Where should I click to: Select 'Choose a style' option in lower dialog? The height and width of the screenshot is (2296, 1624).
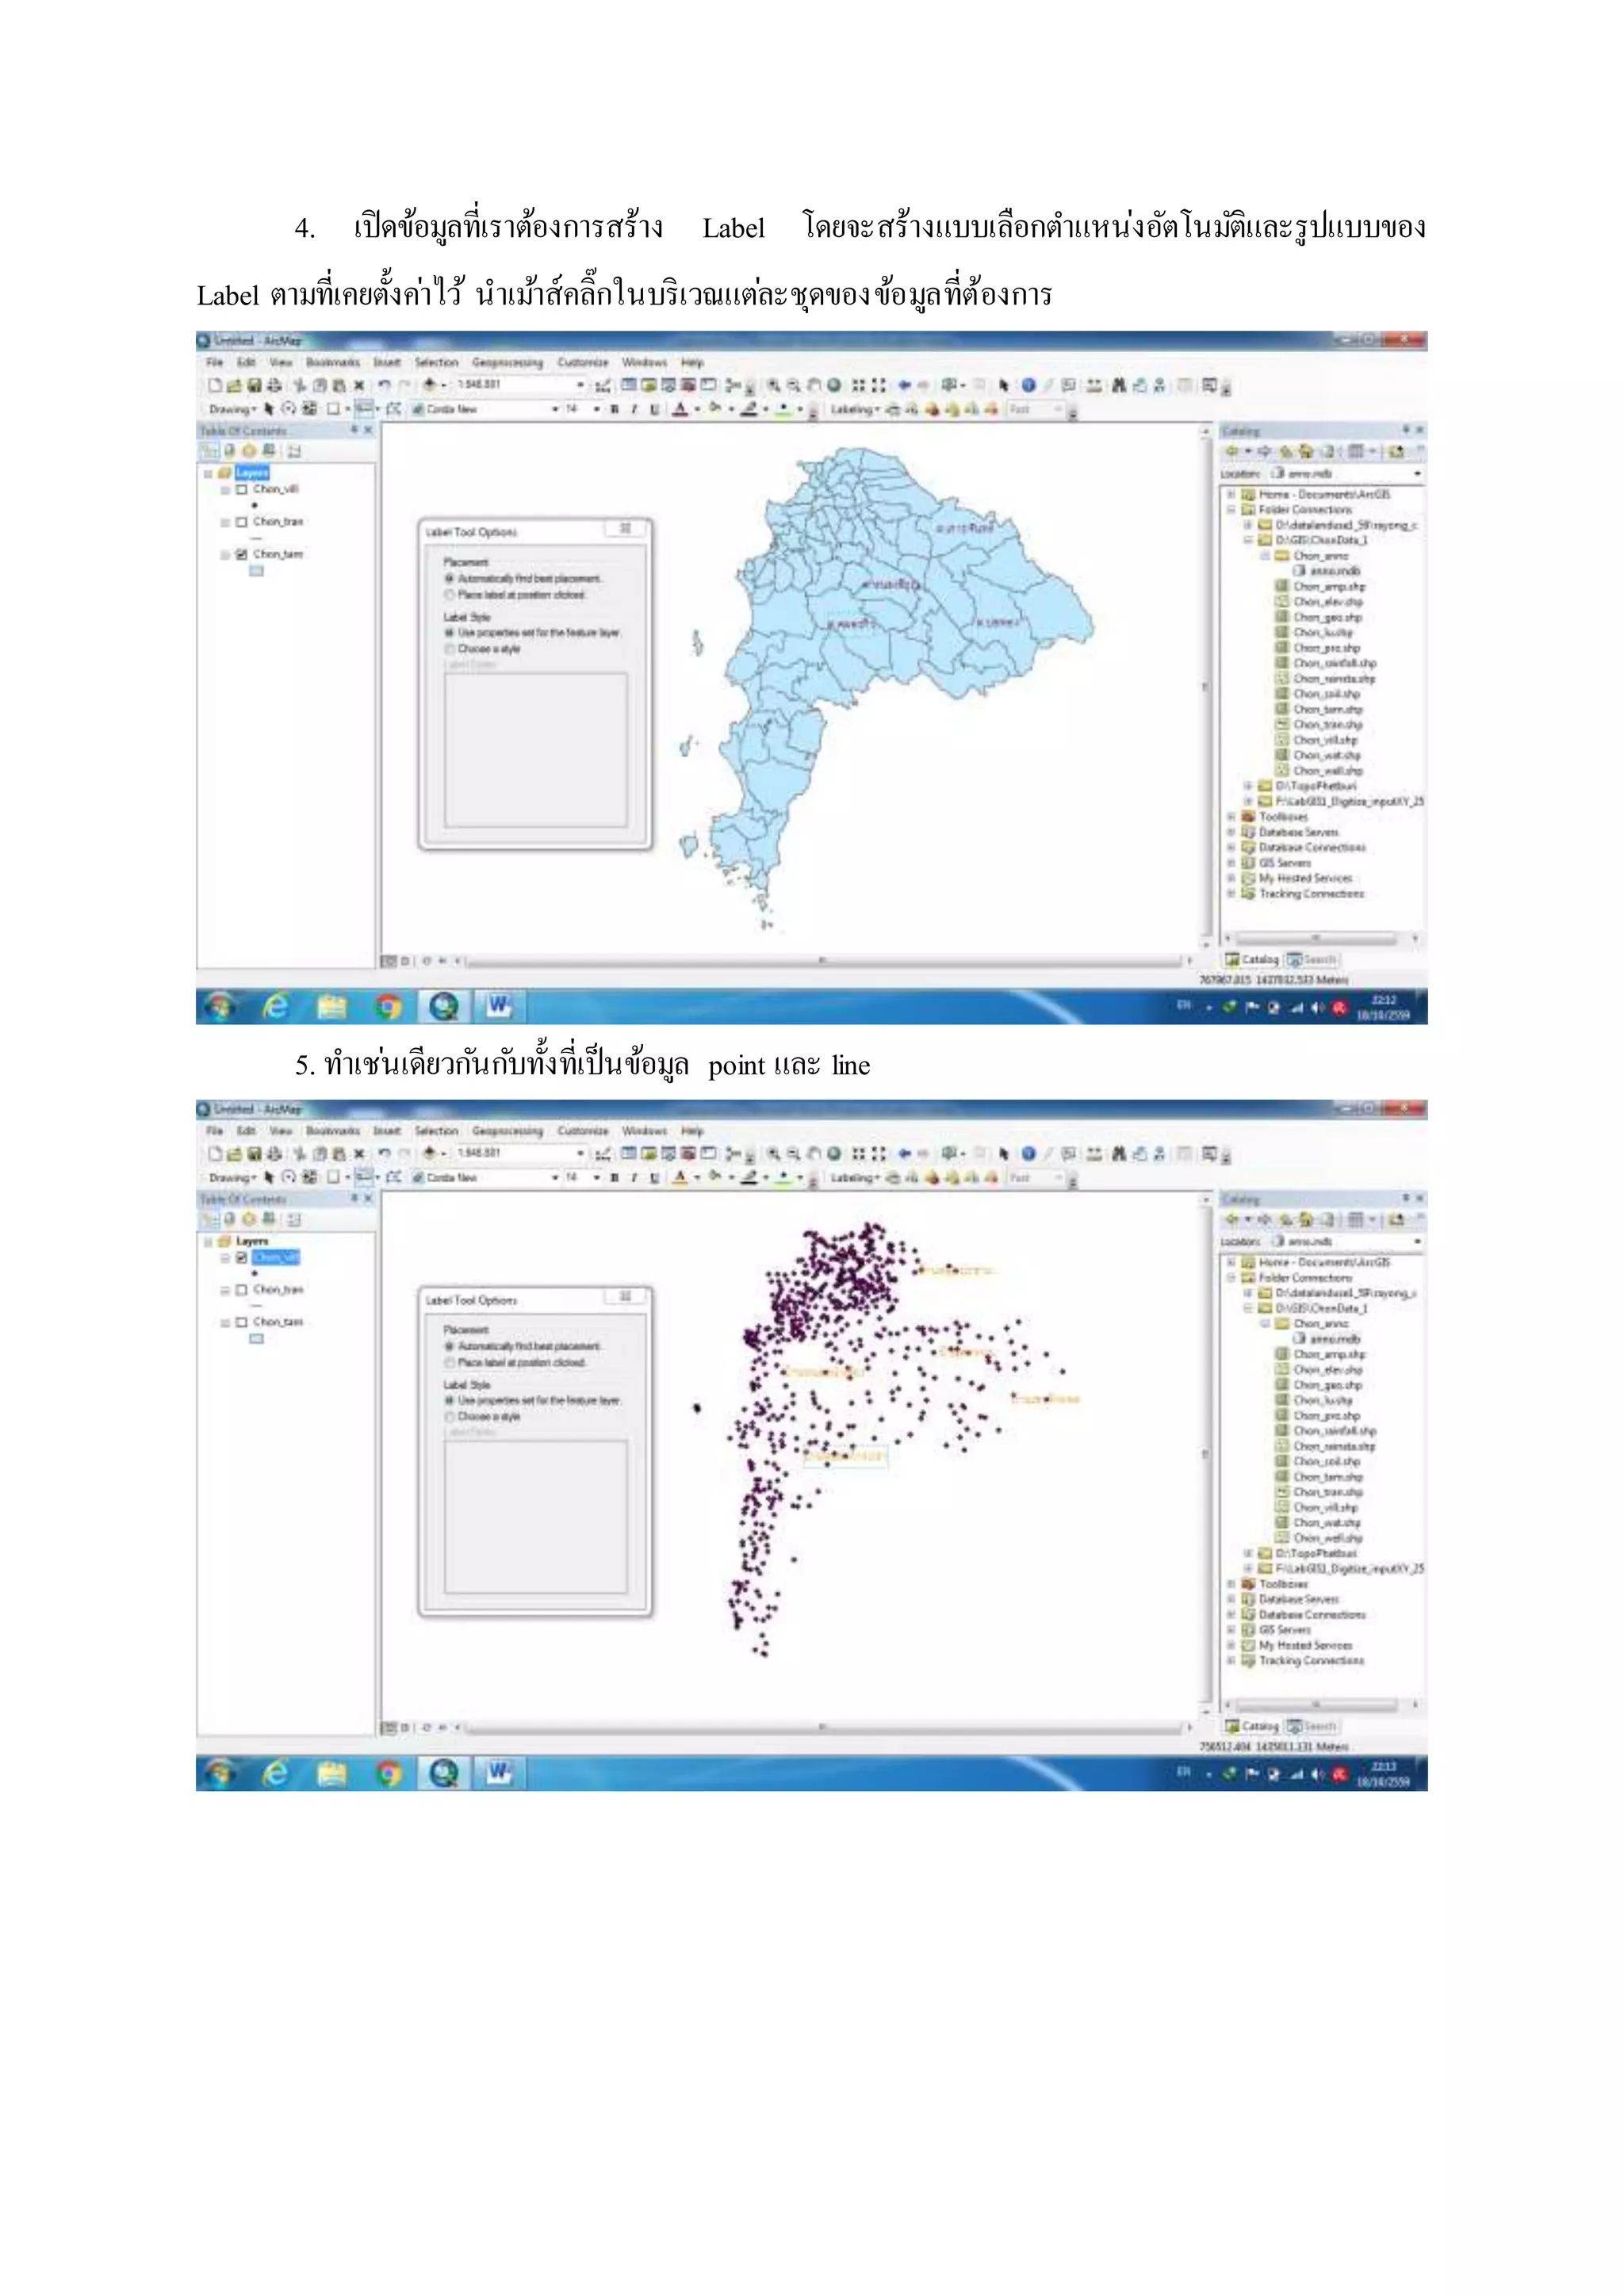450,1417
